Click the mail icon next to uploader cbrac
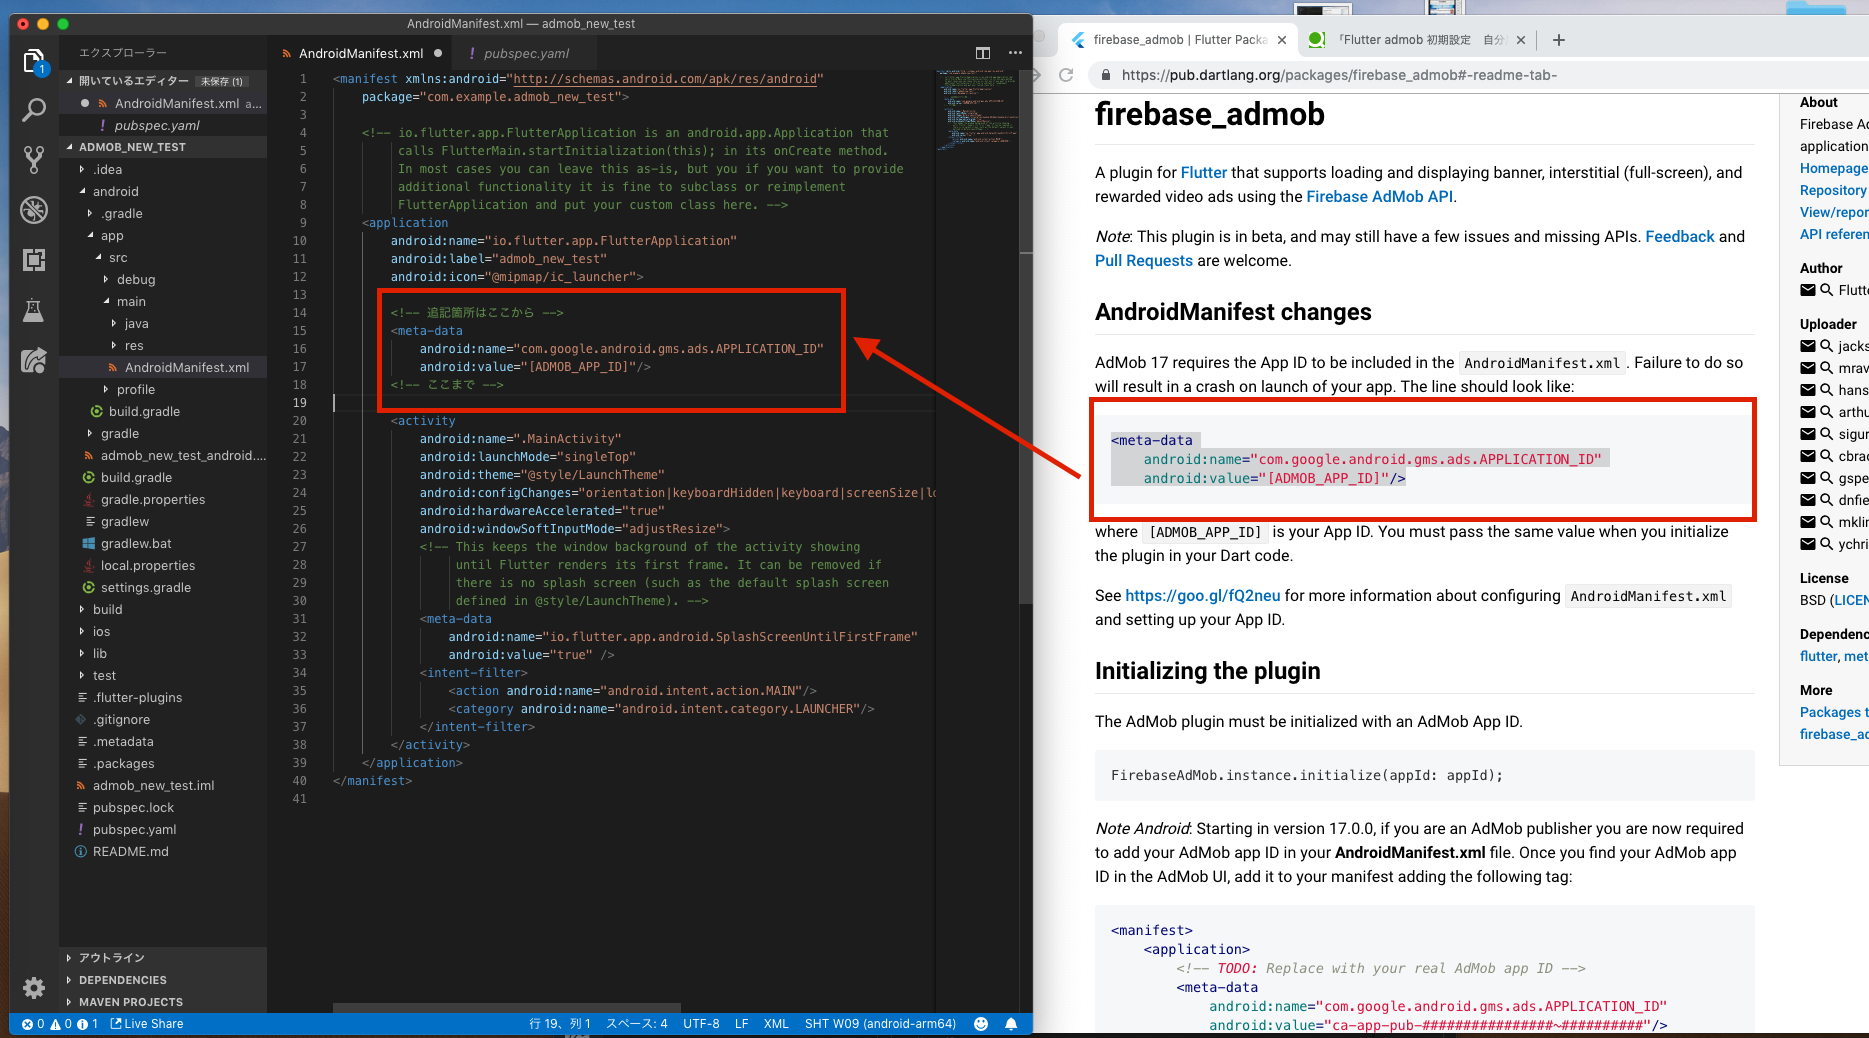This screenshot has width=1869, height=1038. pyautogui.click(x=1808, y=456)
